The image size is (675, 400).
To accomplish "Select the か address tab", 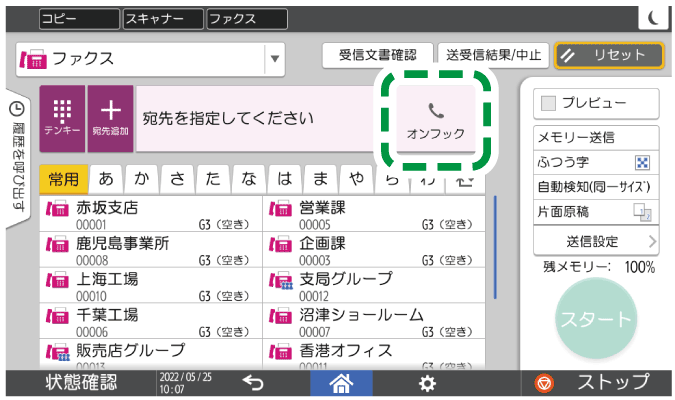I will point(142,179).
